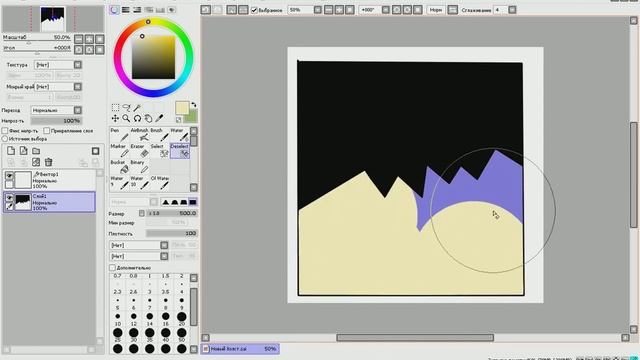This screenshot has width=640, height=360.
Task: Create a new layer folder
Action: [x=36, y=151]
